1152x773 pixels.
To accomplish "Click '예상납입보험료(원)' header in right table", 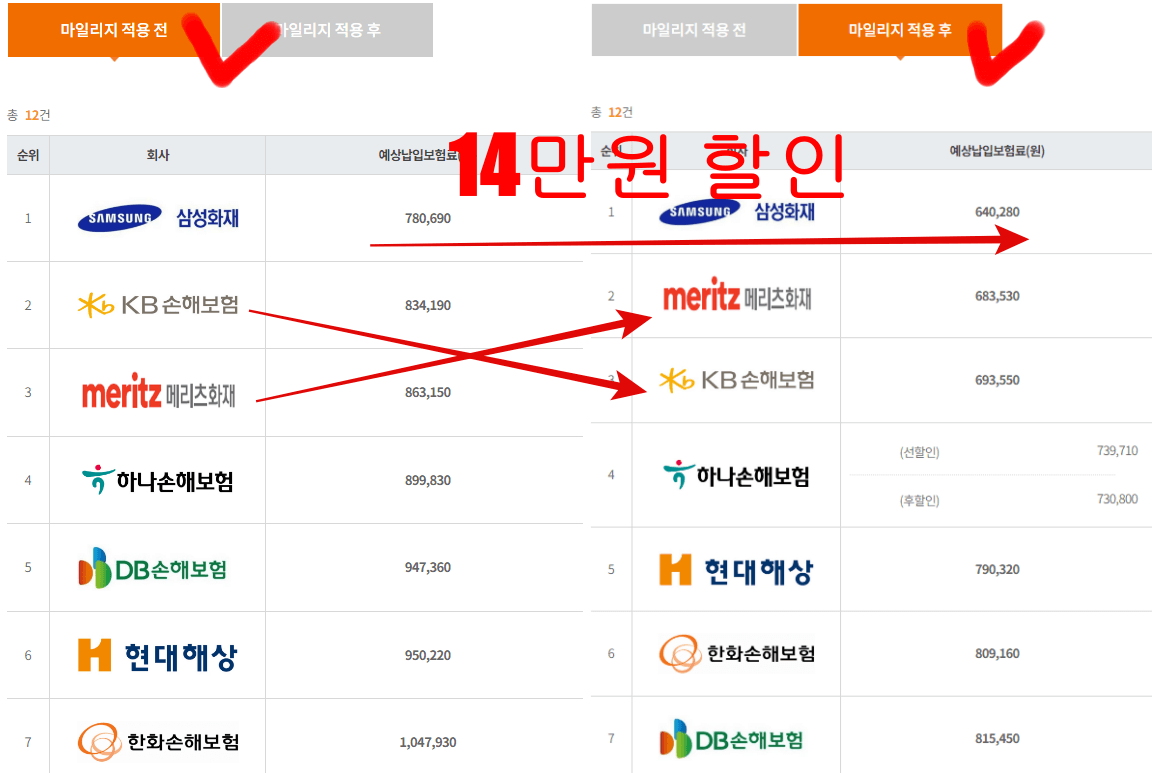I will [x=997, y=151].
